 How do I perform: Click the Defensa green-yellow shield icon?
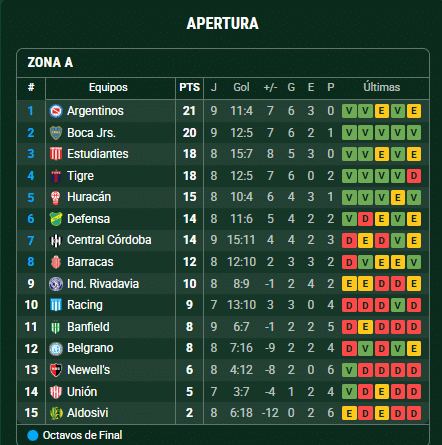pyautogui.click(x=56, y=219)
